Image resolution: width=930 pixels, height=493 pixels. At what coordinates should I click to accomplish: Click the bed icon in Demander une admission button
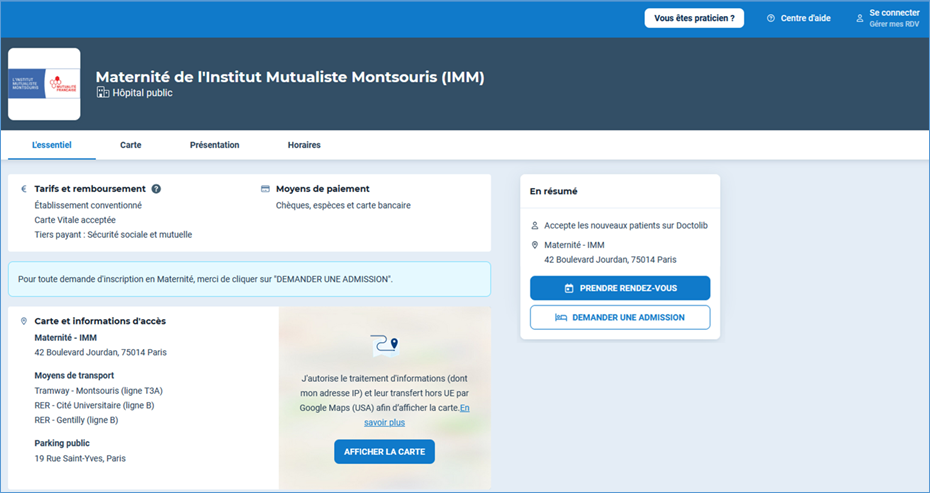[x=560, y=317]
